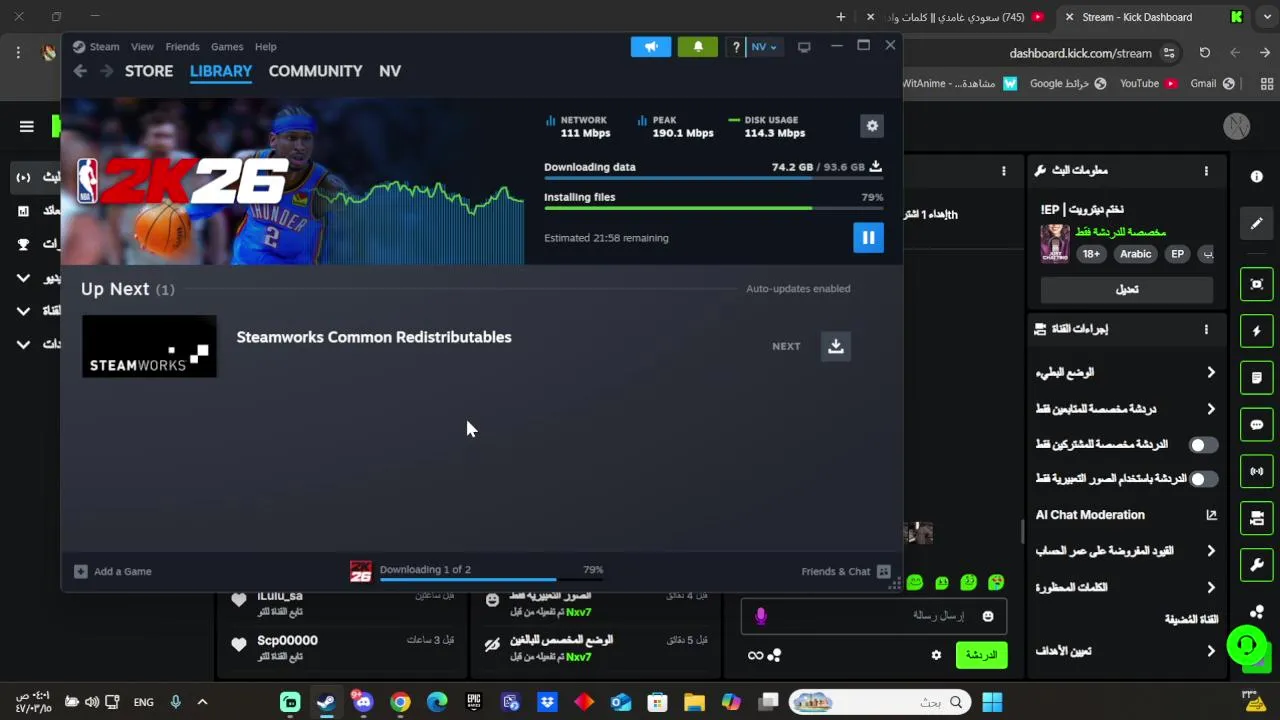Open the NV profile tab in Steam

click(x=390, y=71)
